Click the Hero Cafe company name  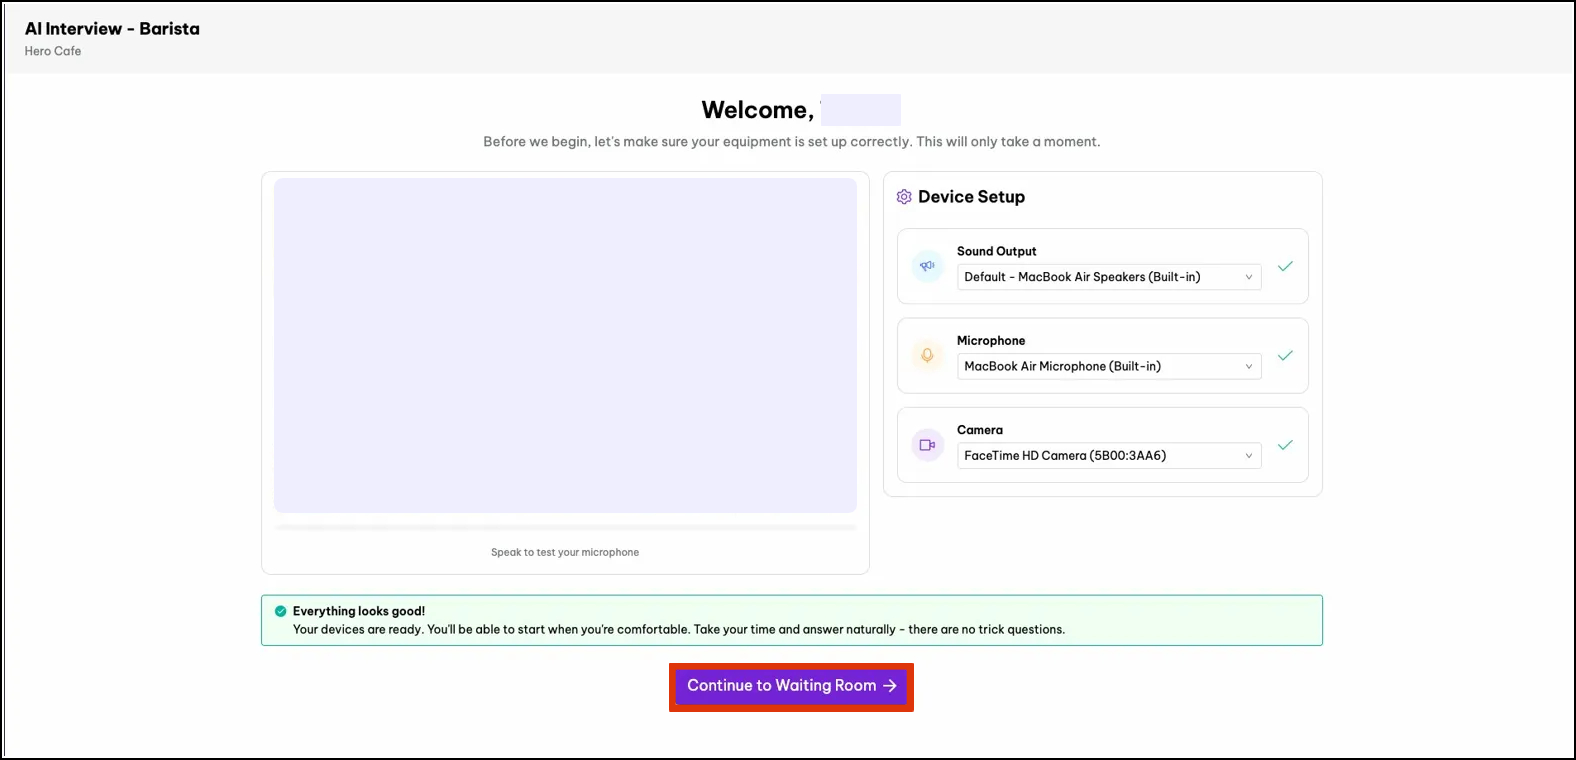(x=53, y=51)
